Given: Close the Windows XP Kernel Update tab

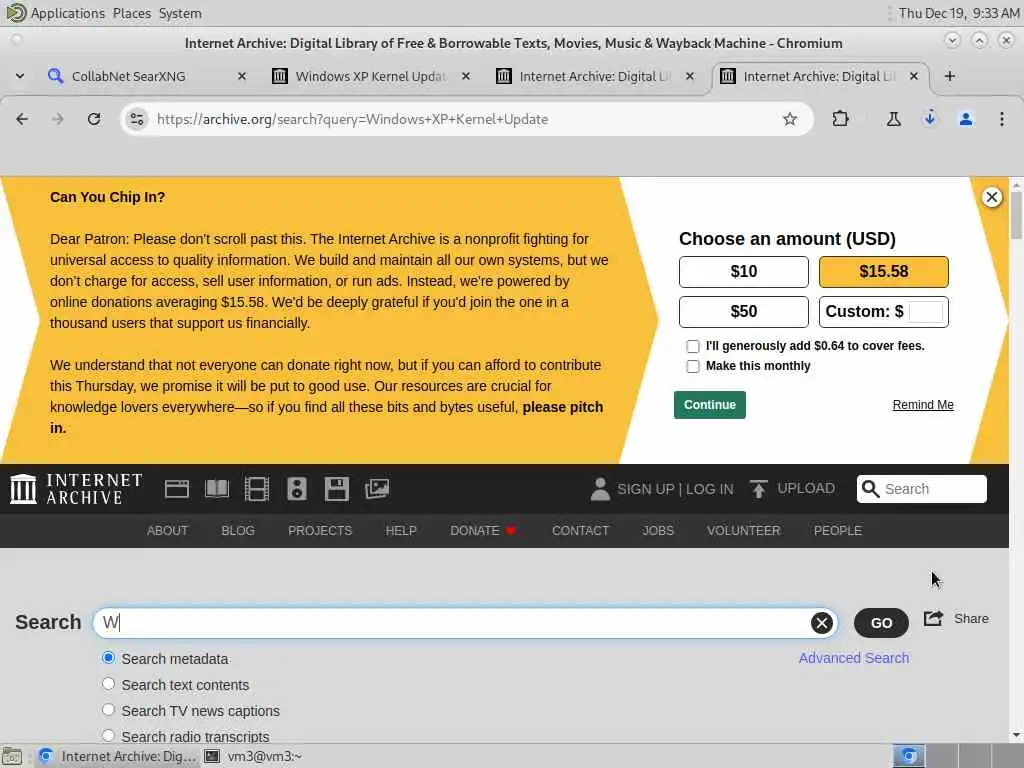Looking at the screenshot, I should coord(466,76).
